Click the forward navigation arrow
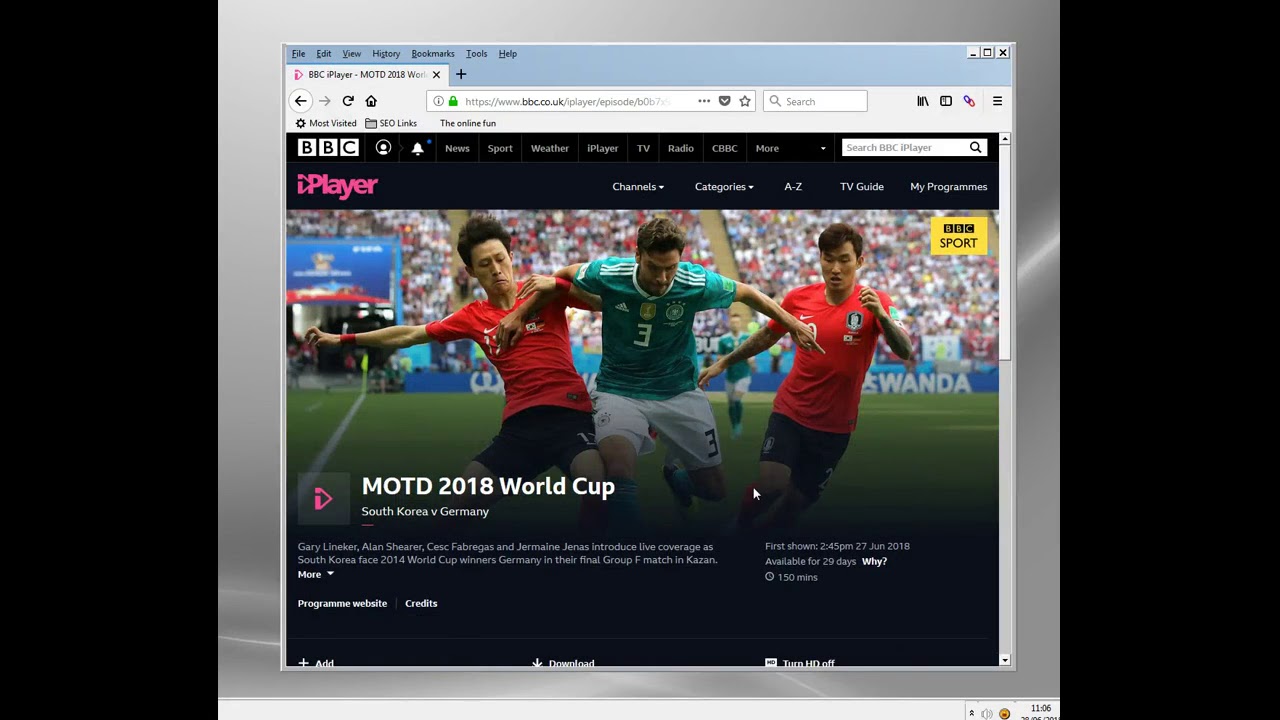Image resolution: width=1280 pixels, height=720 pixels. point(324,101)
